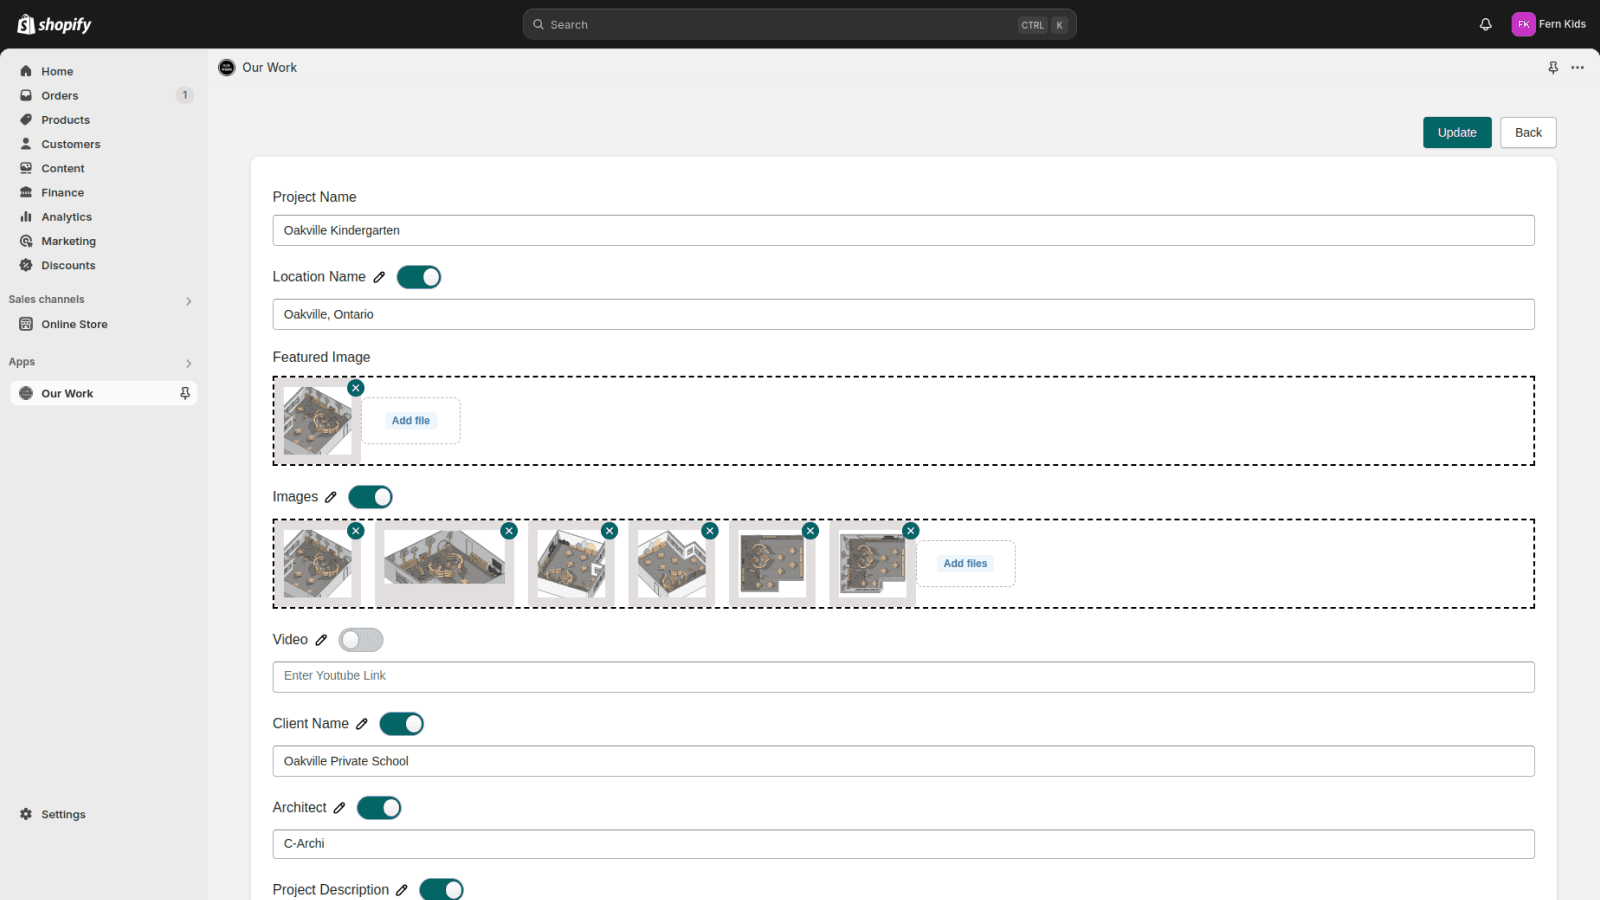Click Add files to upload more images
The height and width of the screenshot is (900, 1600).
click(964, 563)
